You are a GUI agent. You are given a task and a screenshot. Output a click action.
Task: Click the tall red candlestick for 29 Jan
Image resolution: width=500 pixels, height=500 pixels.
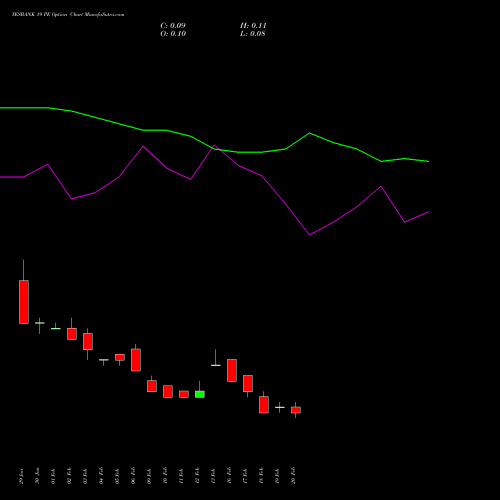(24, 302)
